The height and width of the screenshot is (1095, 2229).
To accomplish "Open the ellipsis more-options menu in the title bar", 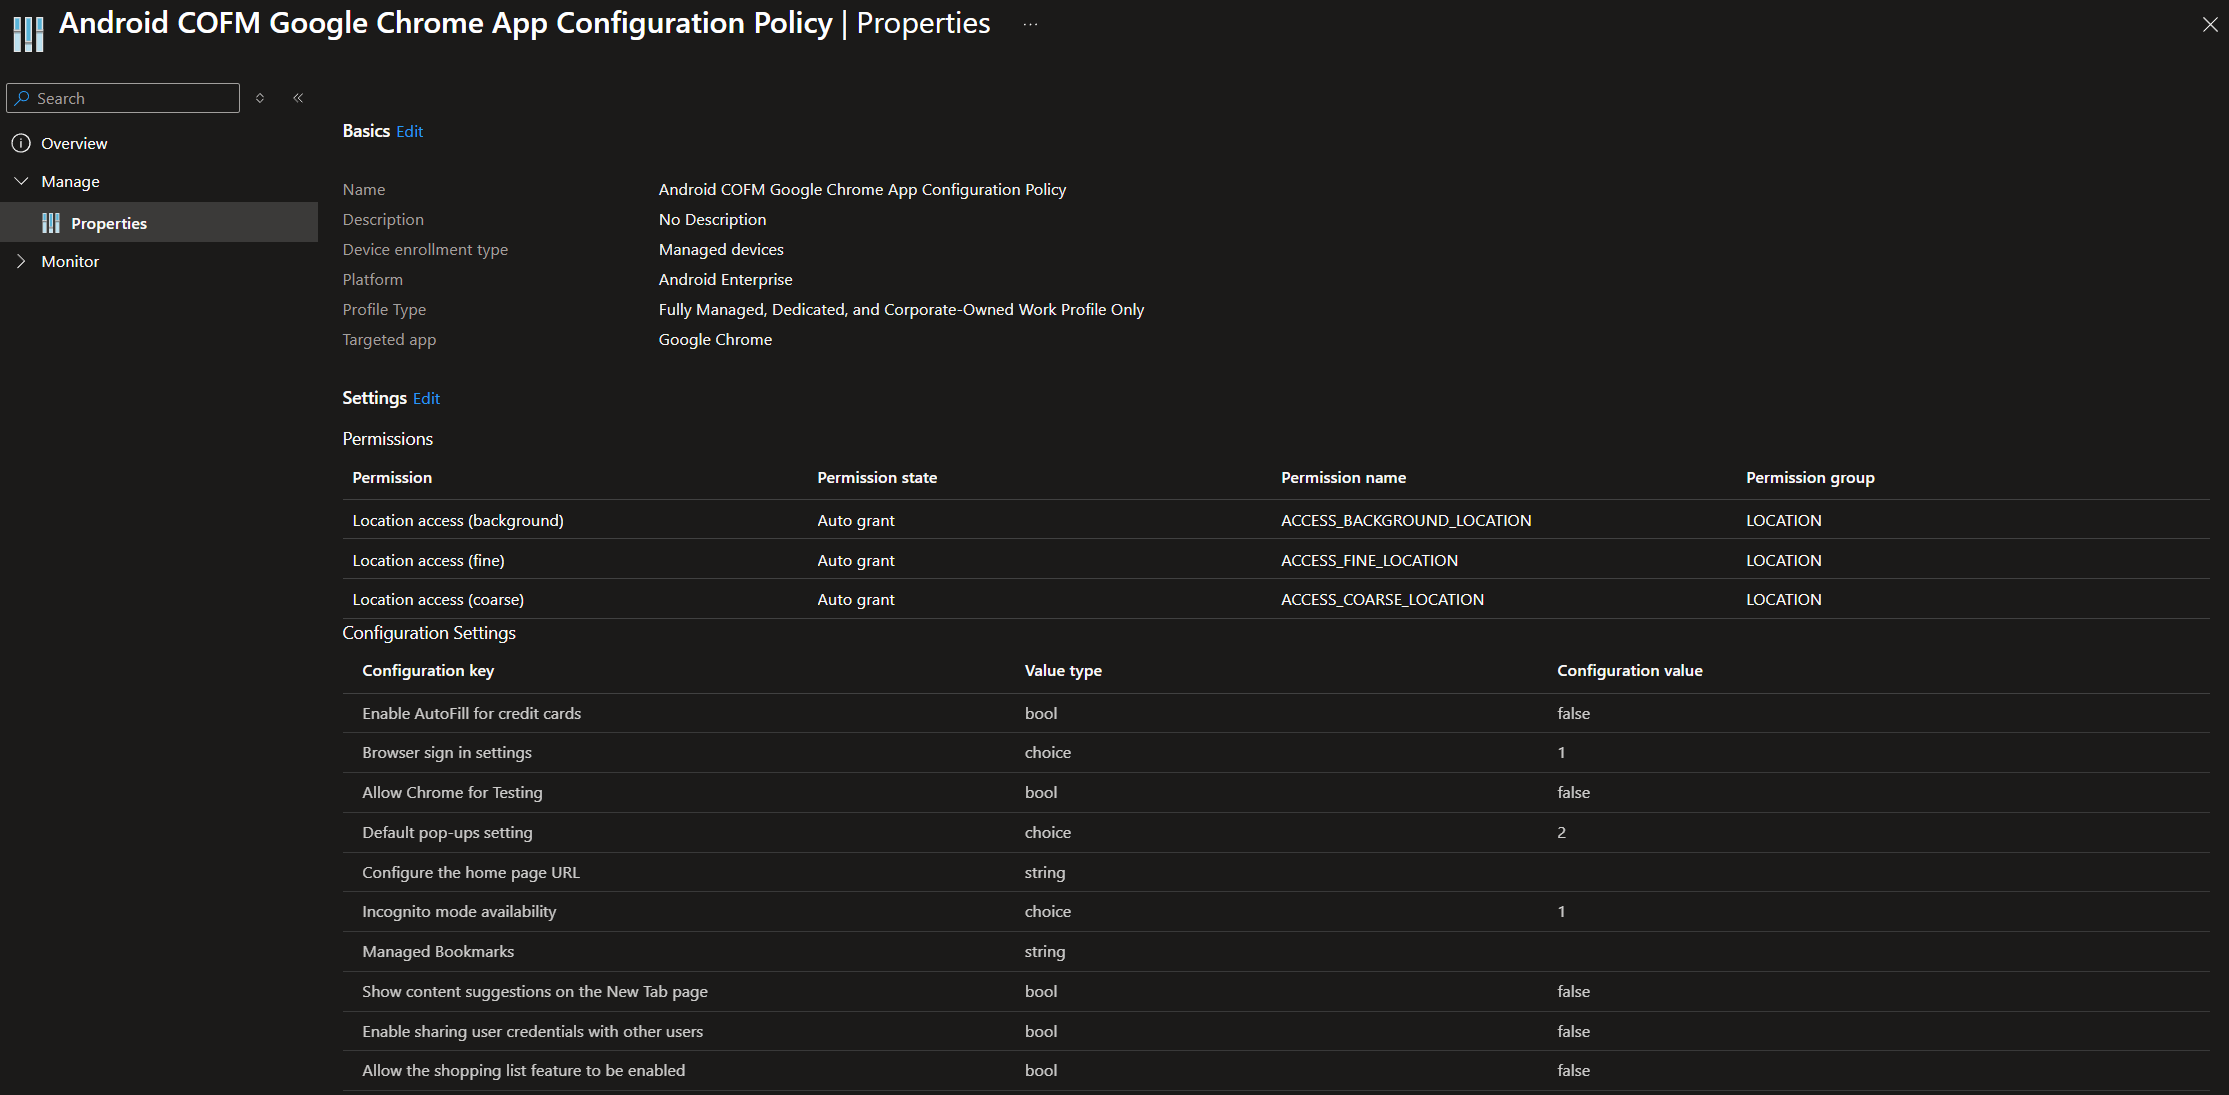I will point(1029,25).
